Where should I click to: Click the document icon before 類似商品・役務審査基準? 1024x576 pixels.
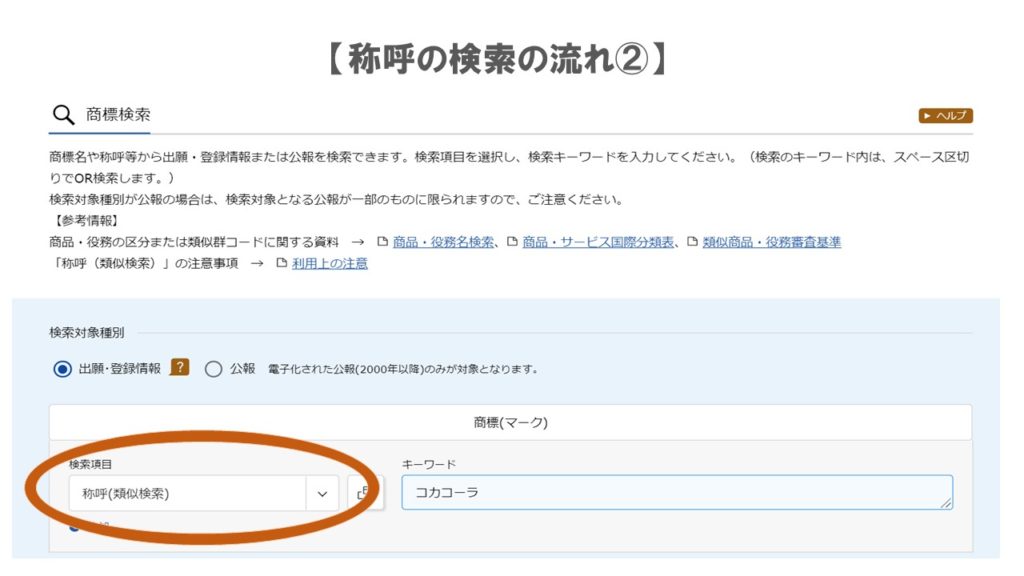point(692,242)
